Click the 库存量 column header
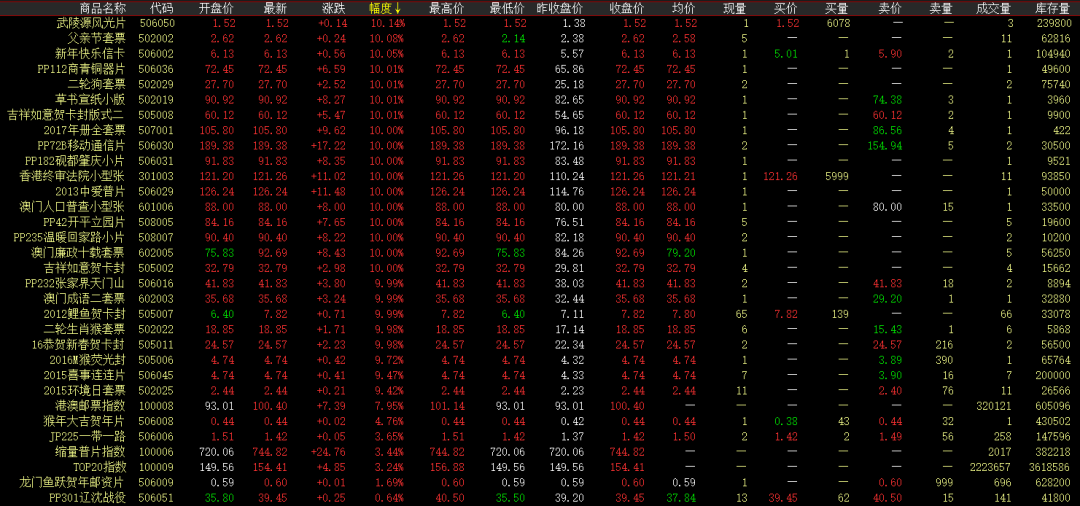The image size is (1080, 506). (x=1052, y=8)
